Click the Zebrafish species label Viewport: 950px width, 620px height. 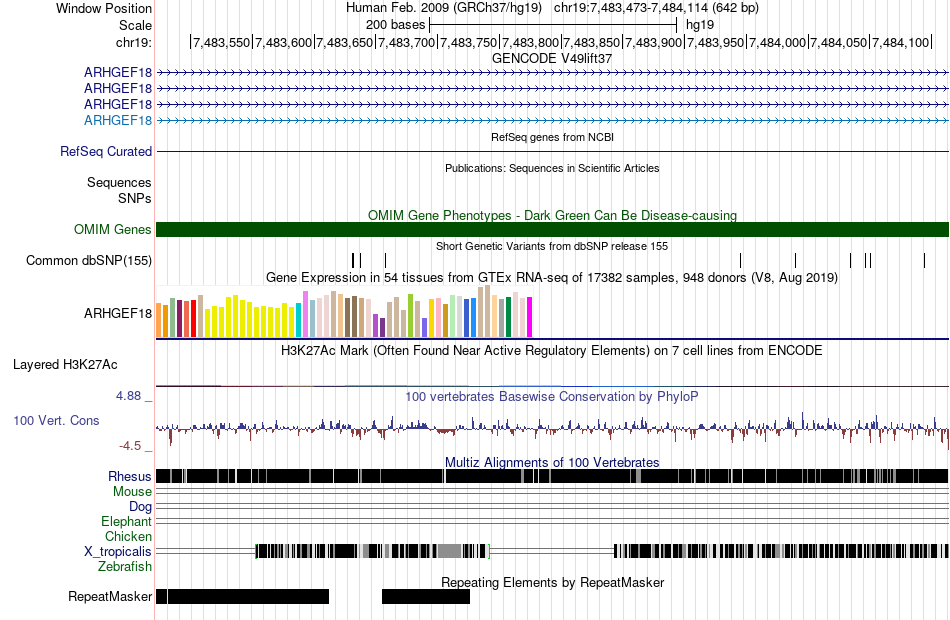[125, 567]
